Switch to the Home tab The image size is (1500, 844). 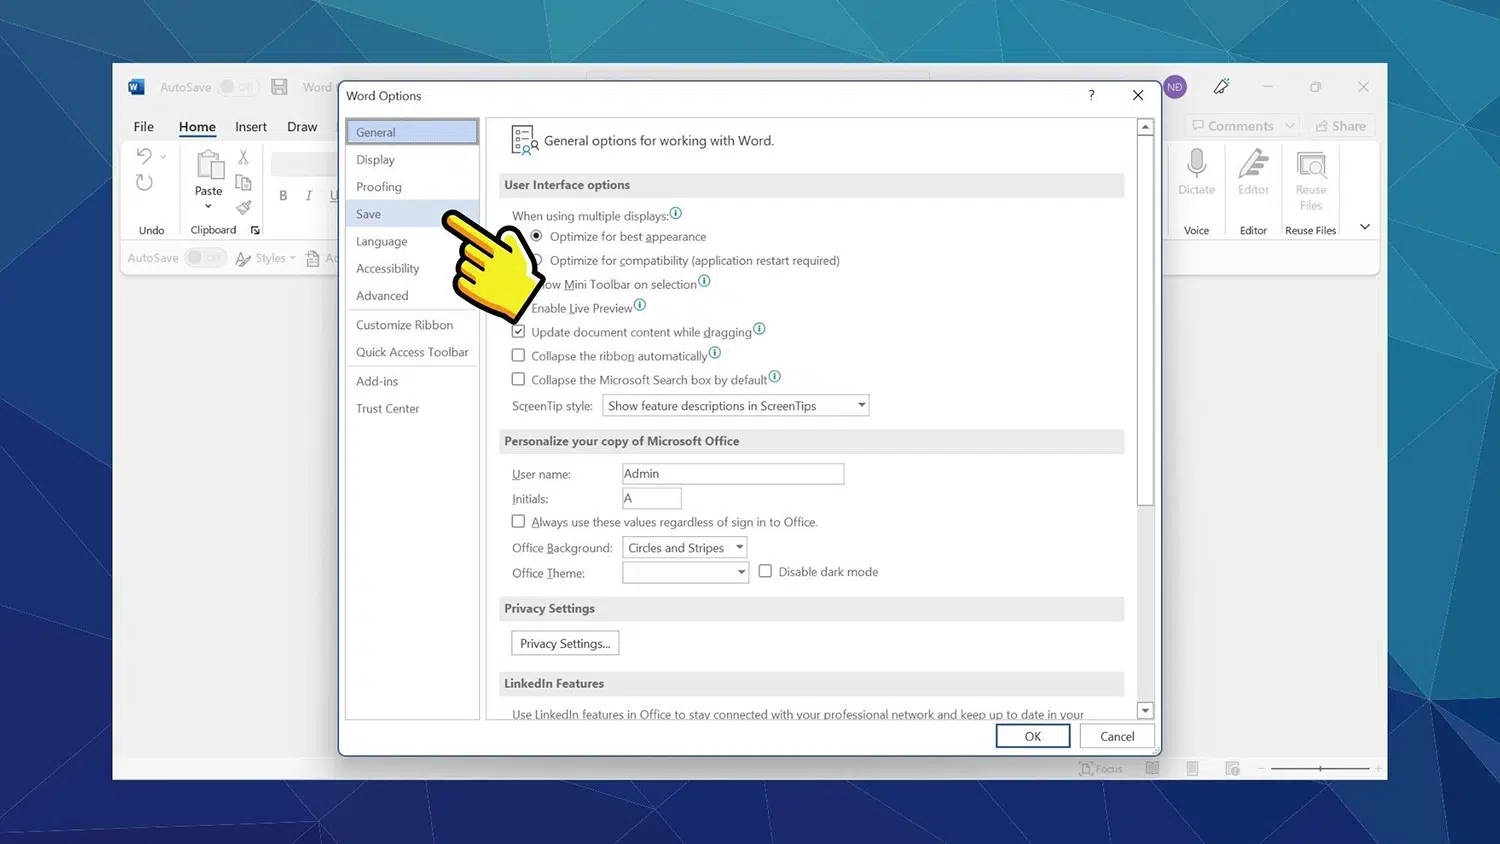(x=197, y=127)
